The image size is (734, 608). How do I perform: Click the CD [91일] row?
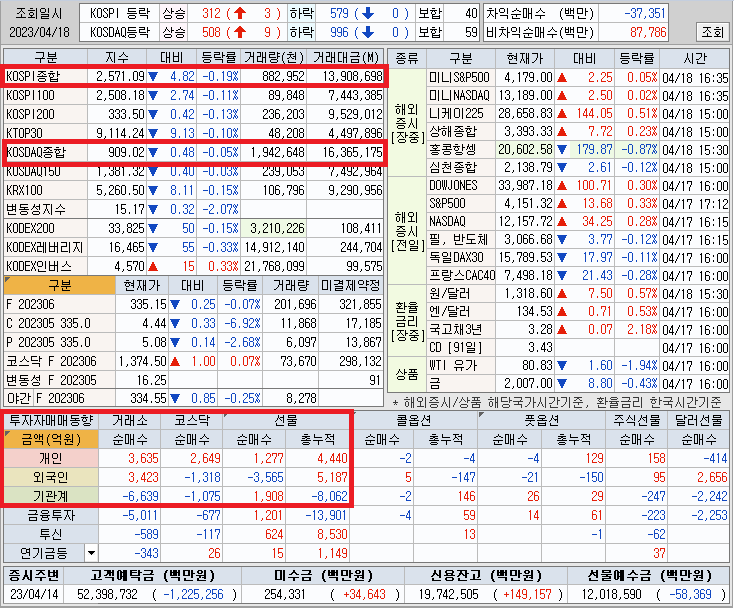[x=578, y=348]
